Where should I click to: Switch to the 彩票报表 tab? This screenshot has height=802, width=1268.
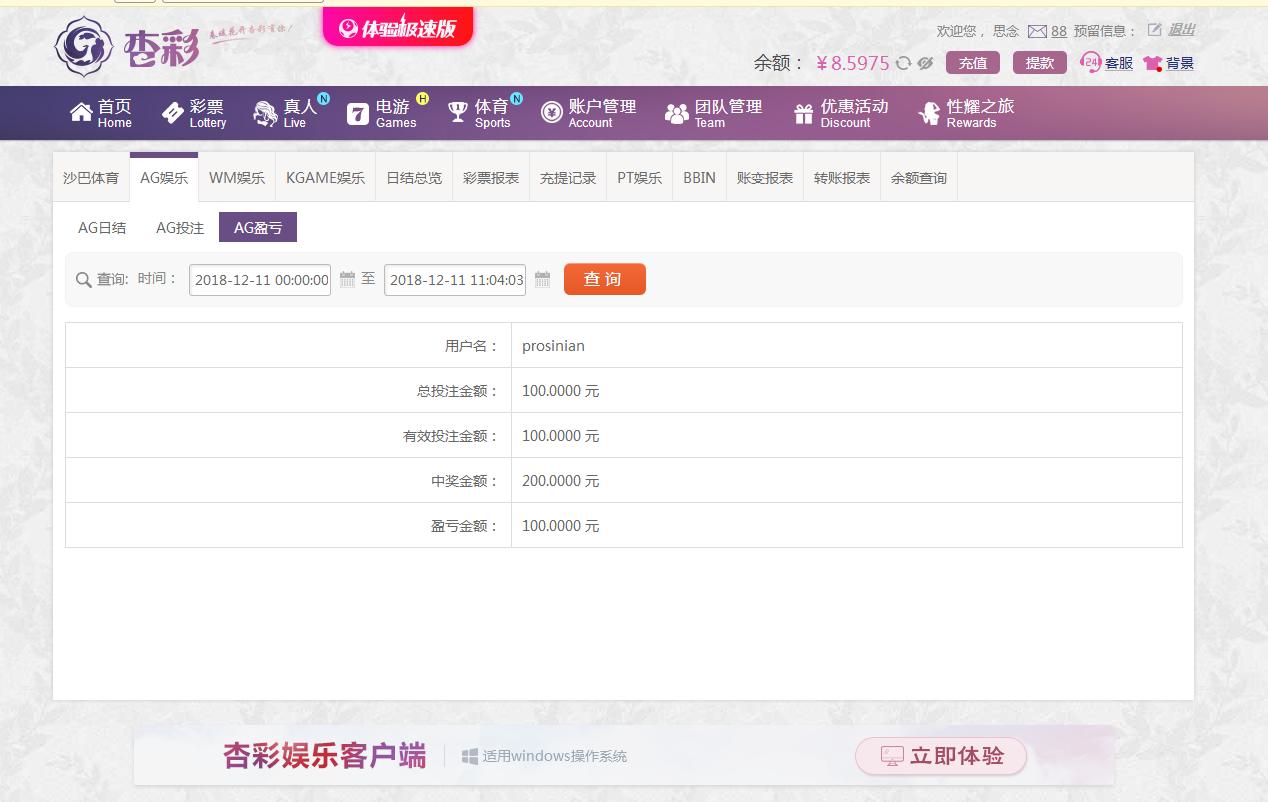(x=491, y=178)
